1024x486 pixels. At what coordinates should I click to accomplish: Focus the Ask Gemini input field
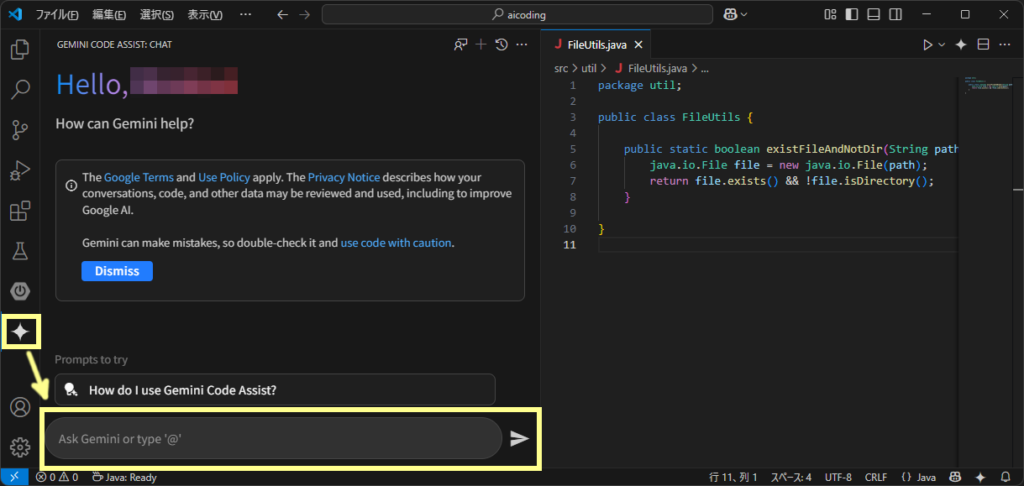[x=273, y=438]
